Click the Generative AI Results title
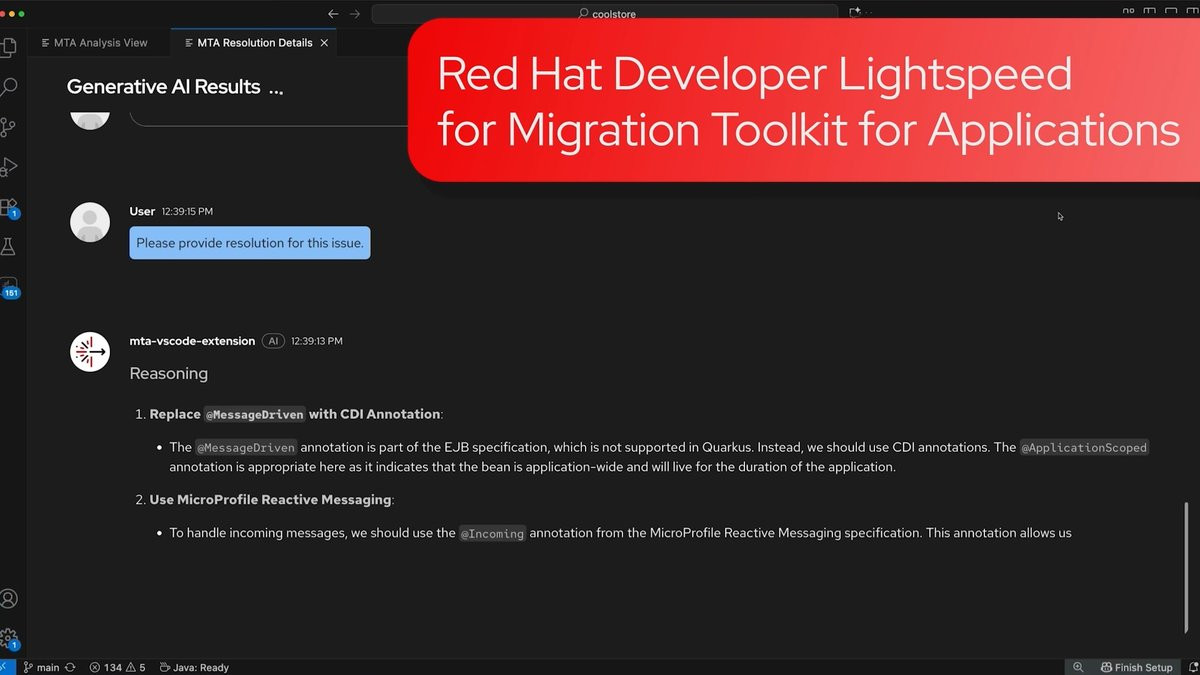The height and width of the screenshot is (675, 1200). [163, 87]
